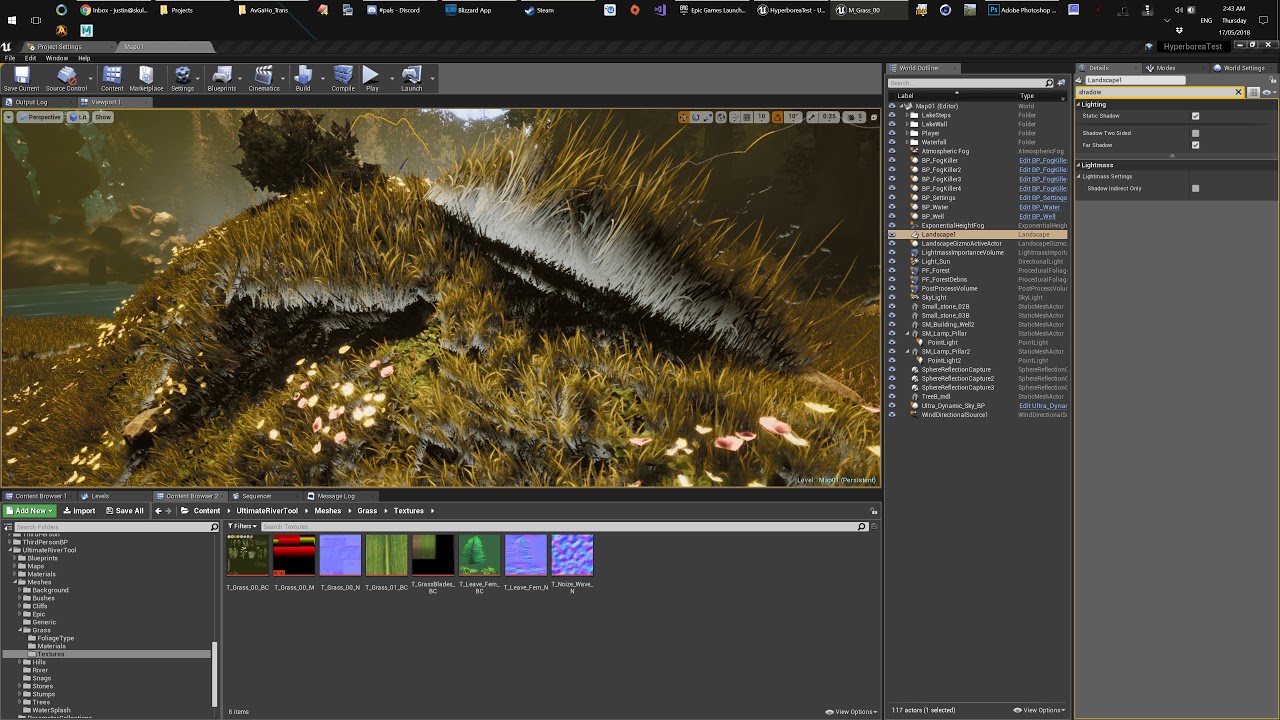The image size is (1280, 720).
Task: Go forward in Content Browser history
Action: [x=169, y=511]
